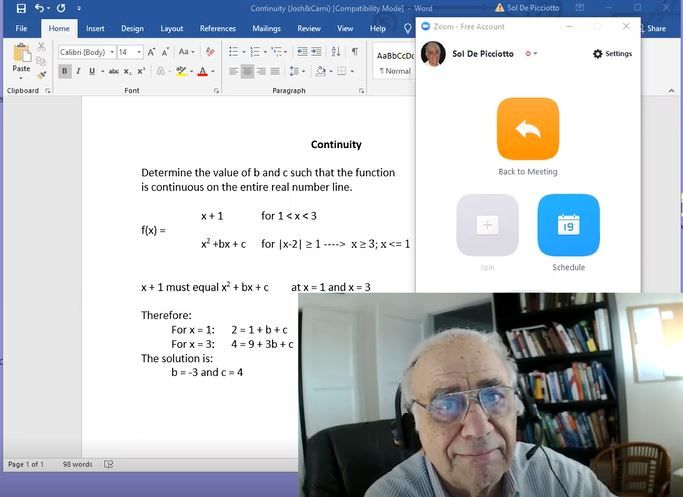Open the References ribbon tab

pos(217,29)
